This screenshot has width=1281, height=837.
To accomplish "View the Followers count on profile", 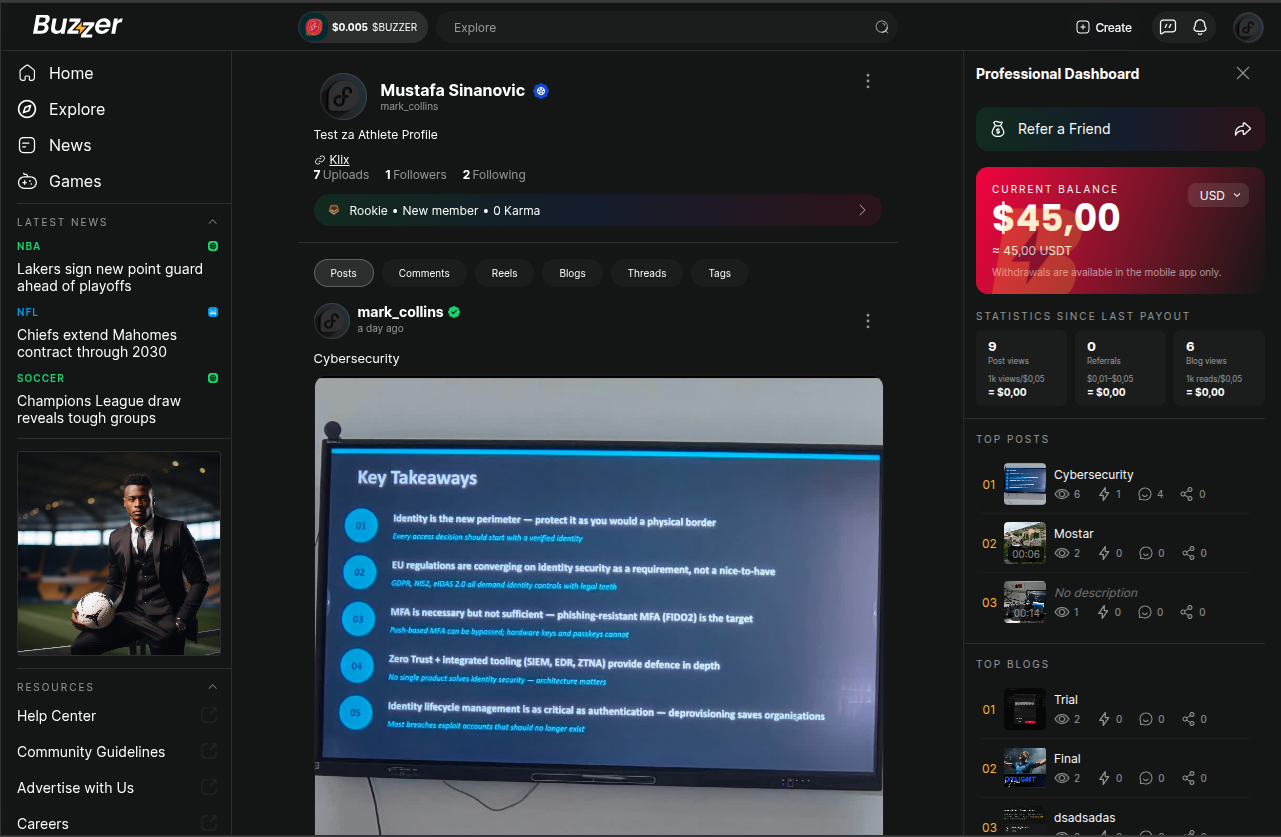I will tap(416, 175).
